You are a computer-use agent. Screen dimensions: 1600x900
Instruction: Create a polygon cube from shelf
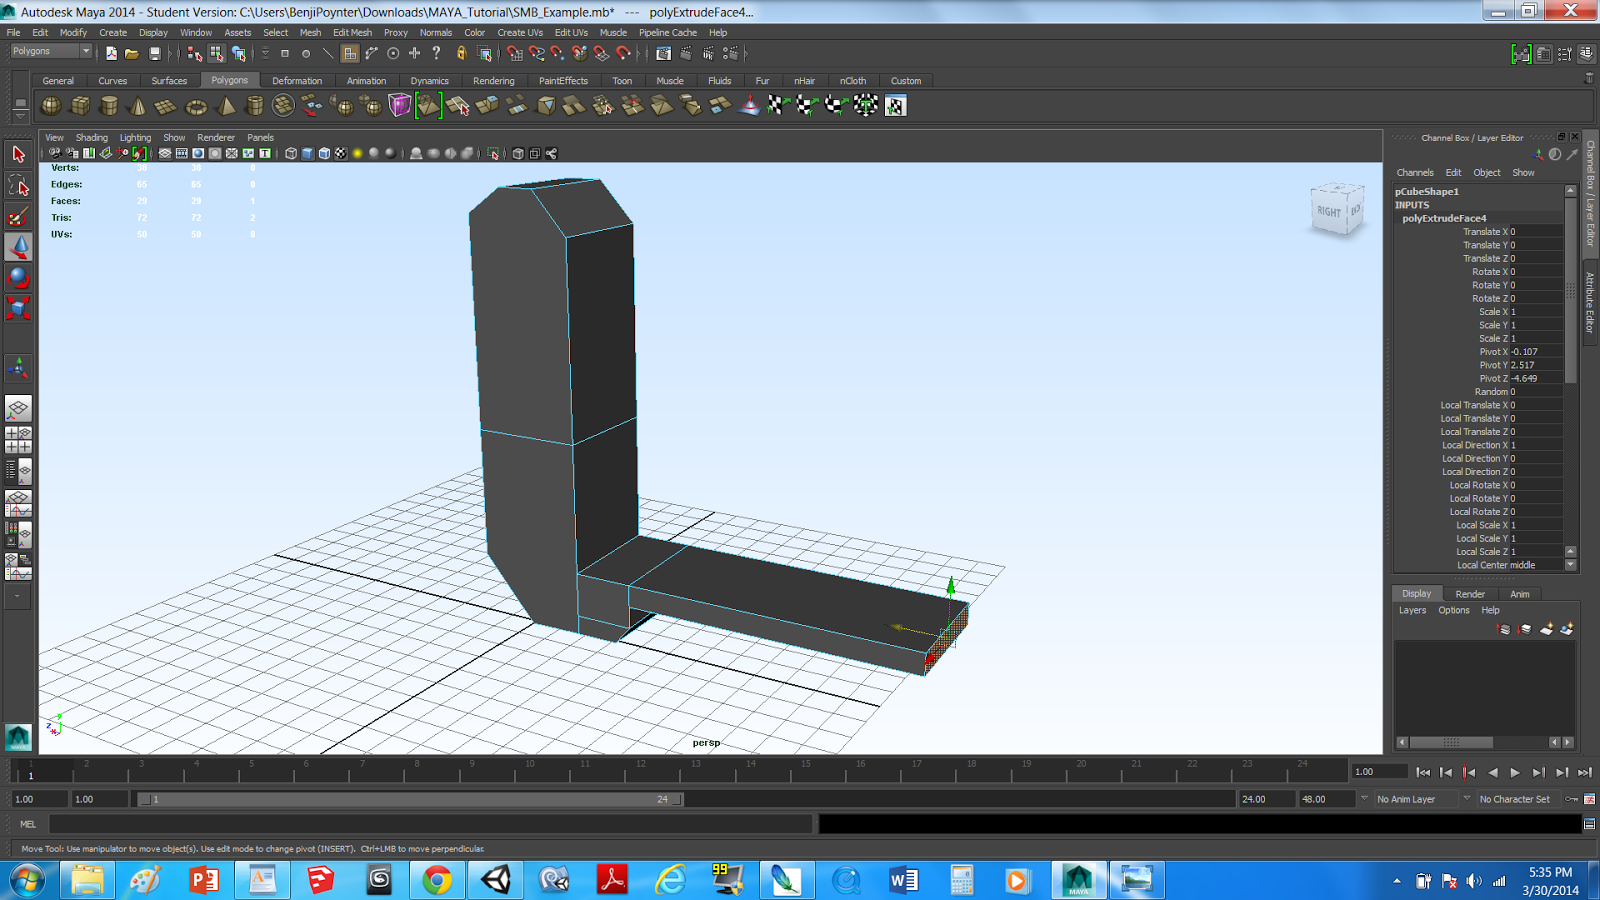coord(80,105)
